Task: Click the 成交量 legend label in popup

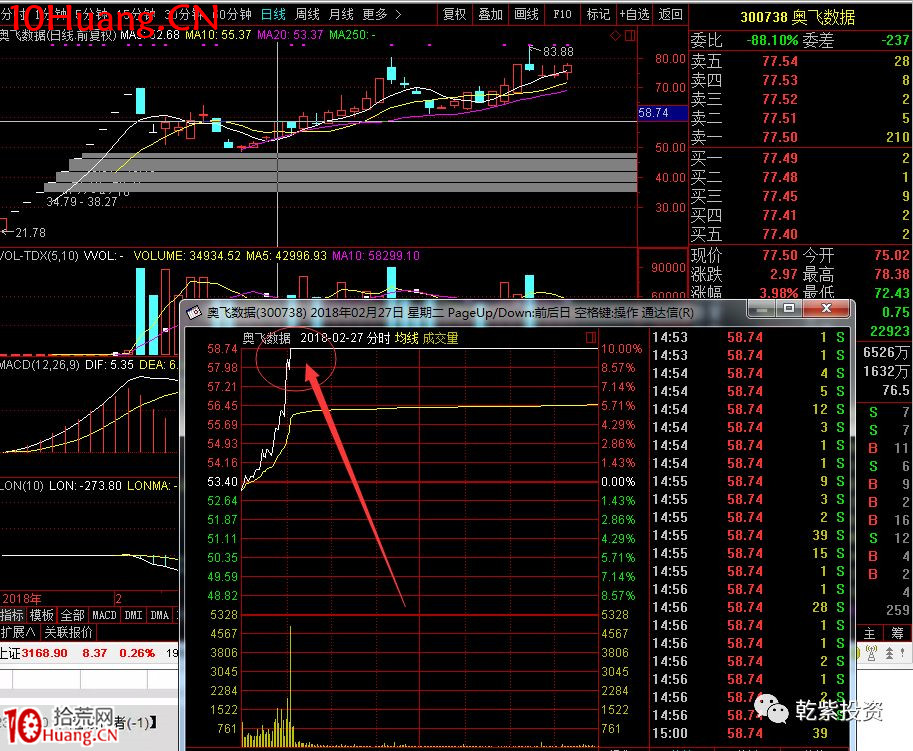Action: [440, 338]
